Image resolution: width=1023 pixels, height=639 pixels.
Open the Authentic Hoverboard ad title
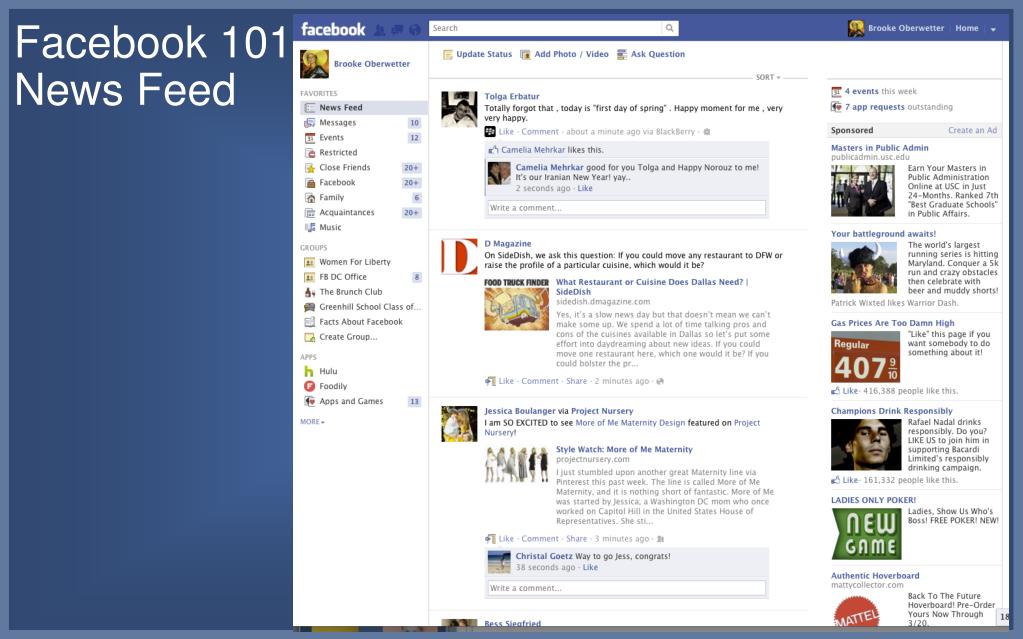(x=875, y=576)
